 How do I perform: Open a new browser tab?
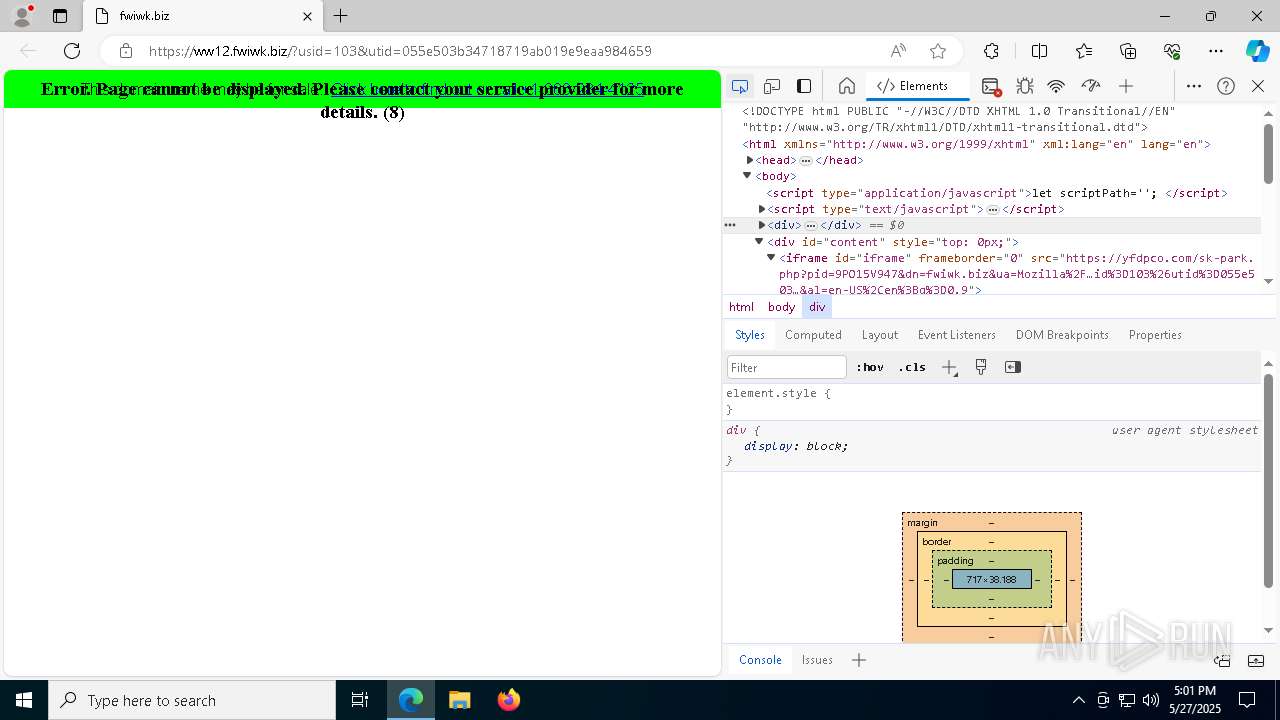[341, 16]
